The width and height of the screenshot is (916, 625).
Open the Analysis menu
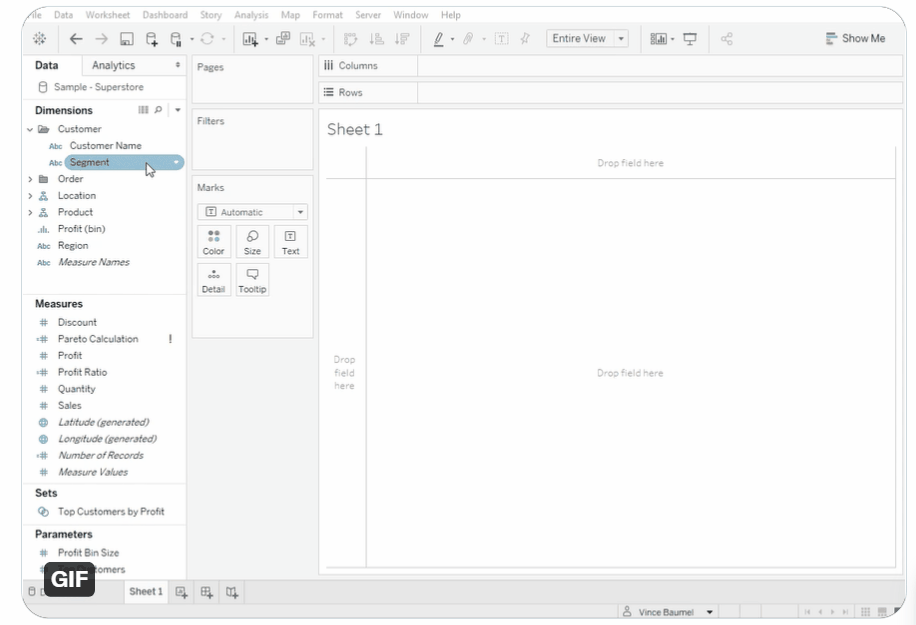coord(251,15)
